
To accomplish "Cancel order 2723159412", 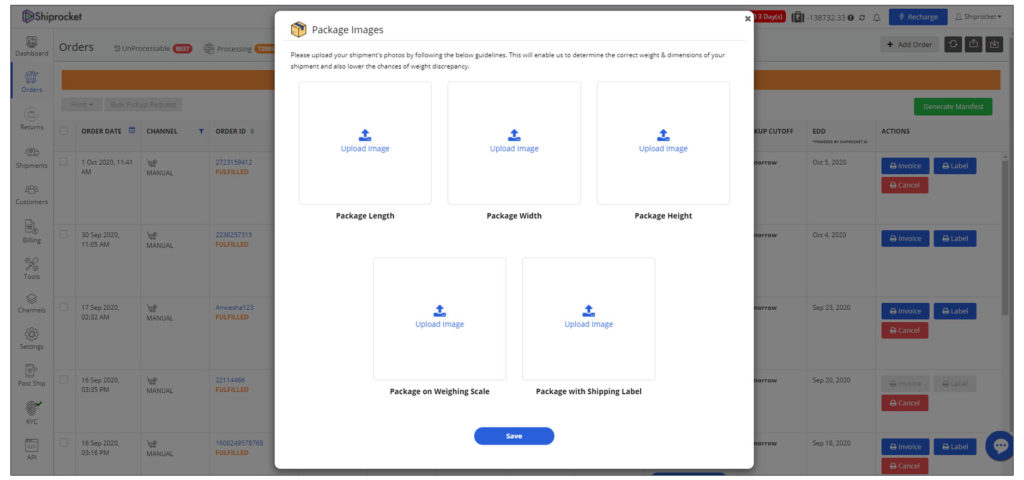I will click(x=904, y=185).
